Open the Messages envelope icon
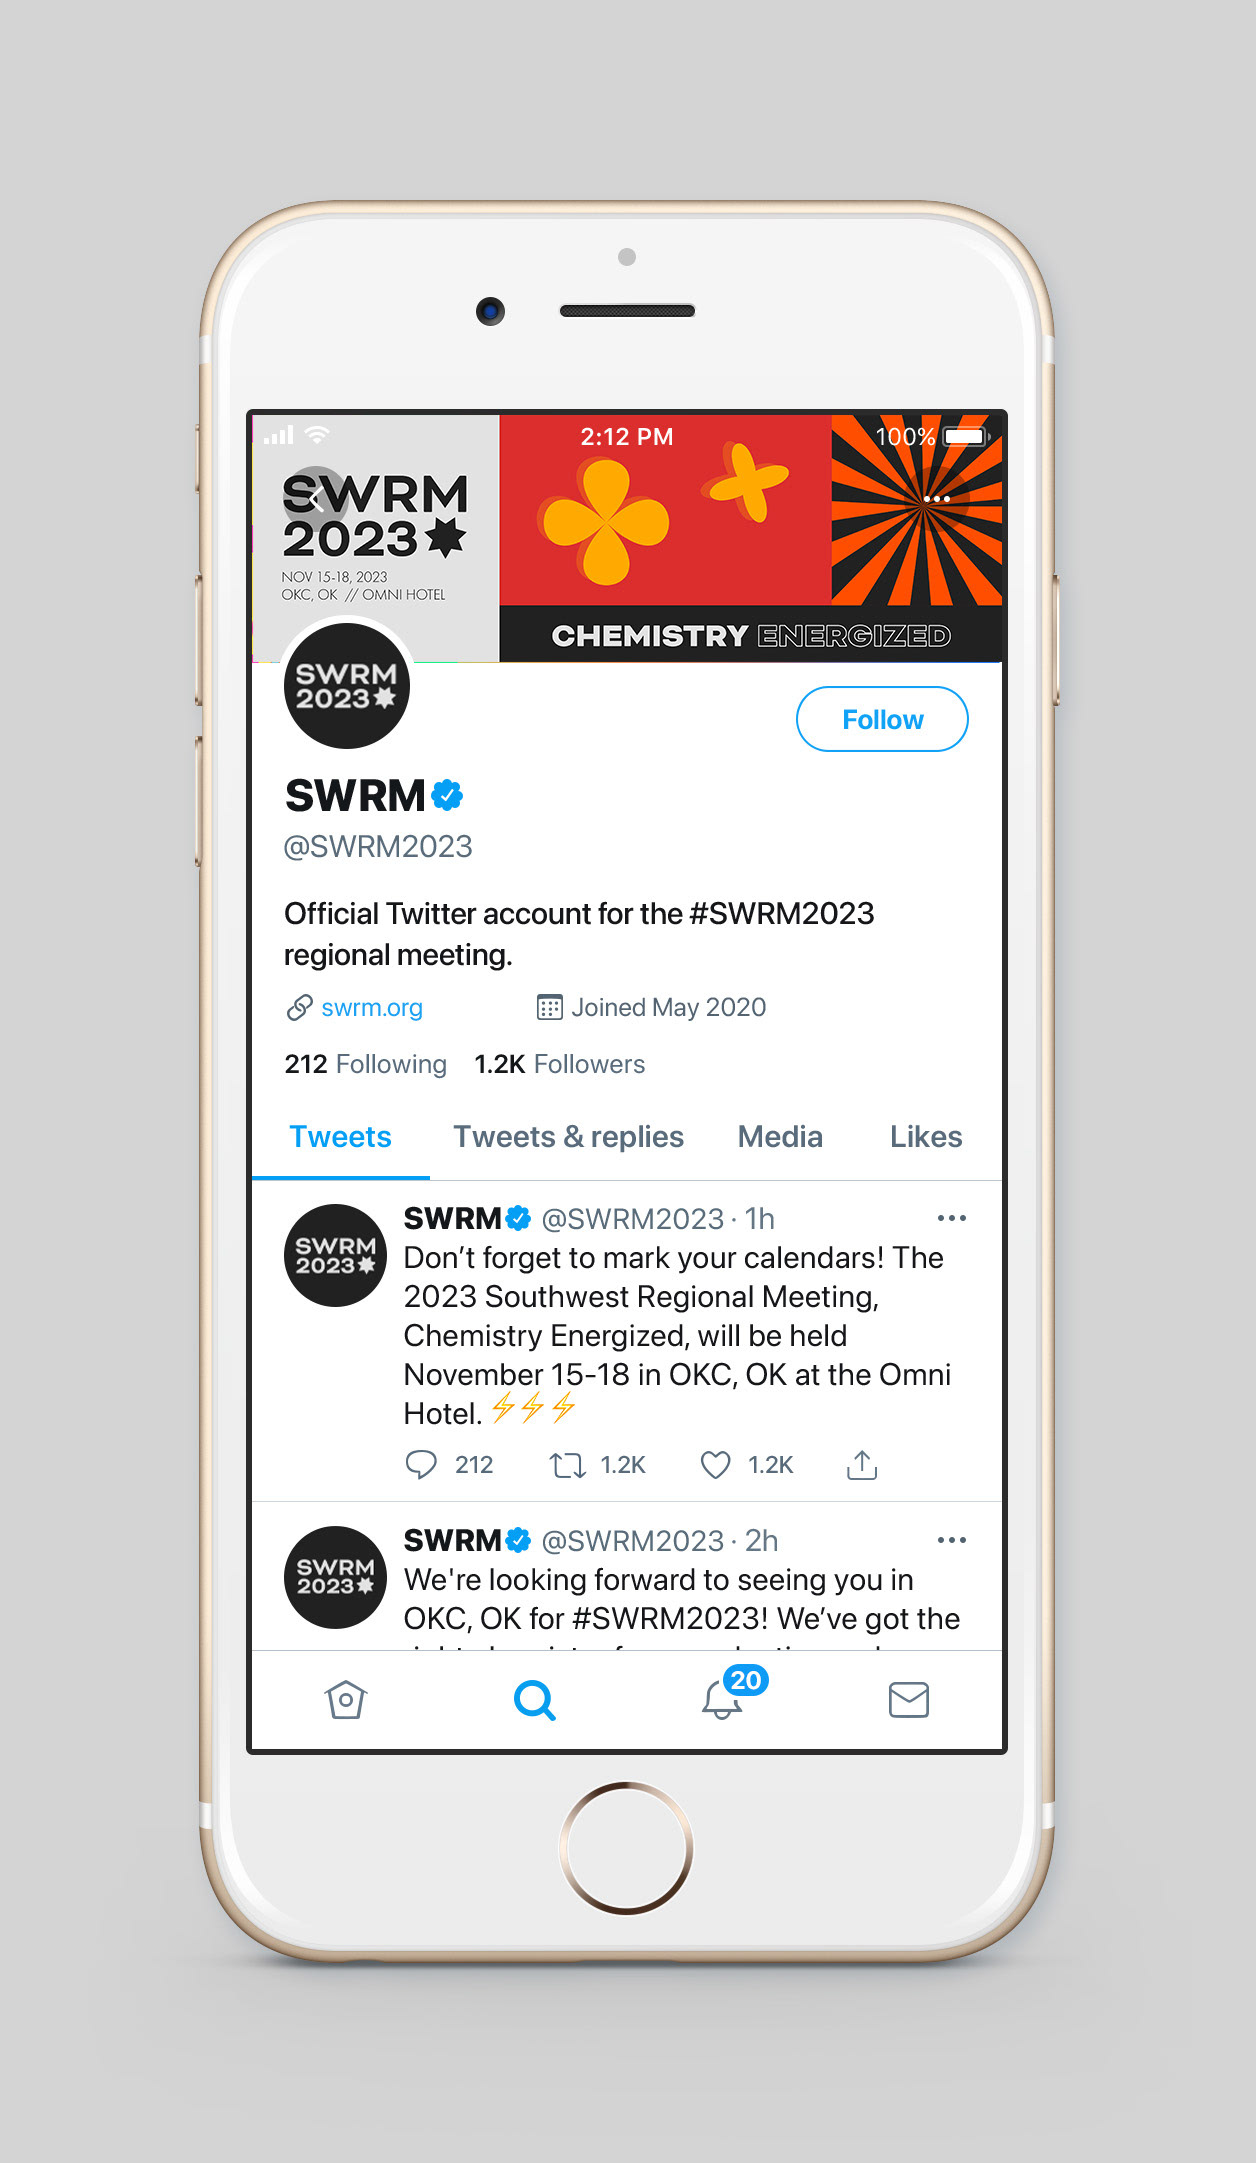 point(909,1699)
